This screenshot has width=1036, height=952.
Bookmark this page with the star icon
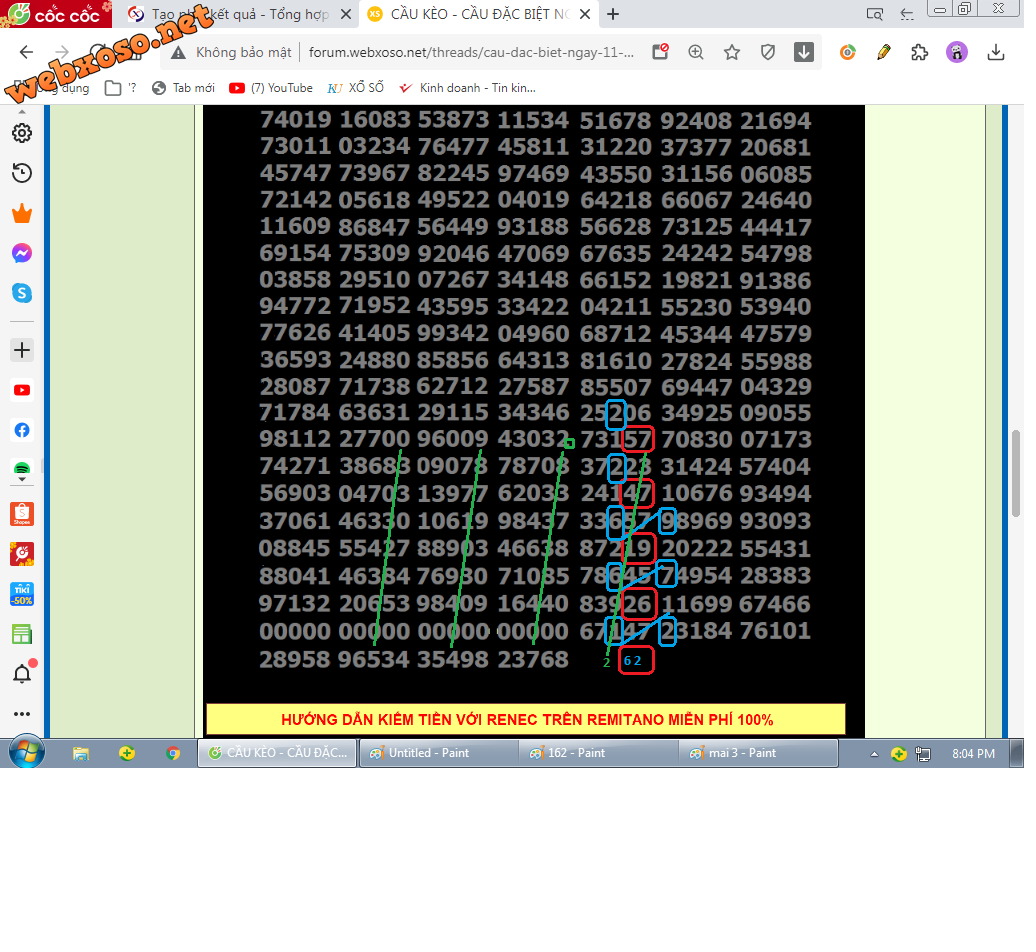pos(732,53)
